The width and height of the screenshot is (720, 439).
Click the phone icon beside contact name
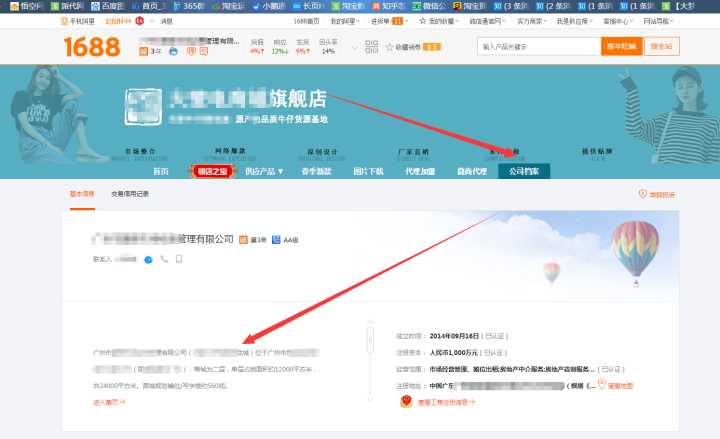coord(164,259)
